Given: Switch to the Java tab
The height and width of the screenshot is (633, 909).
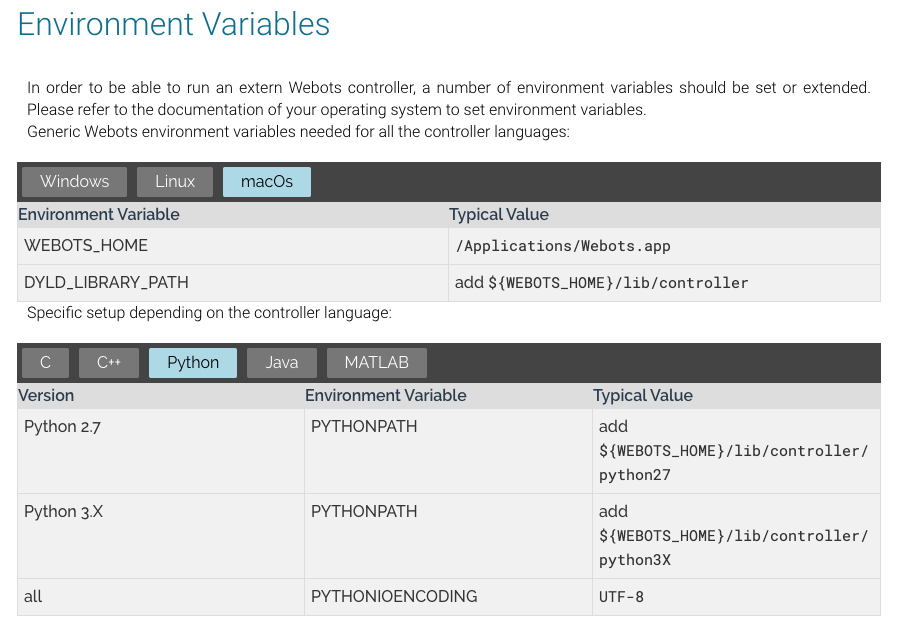Looking at the screenshot, I should click(282, 363).
